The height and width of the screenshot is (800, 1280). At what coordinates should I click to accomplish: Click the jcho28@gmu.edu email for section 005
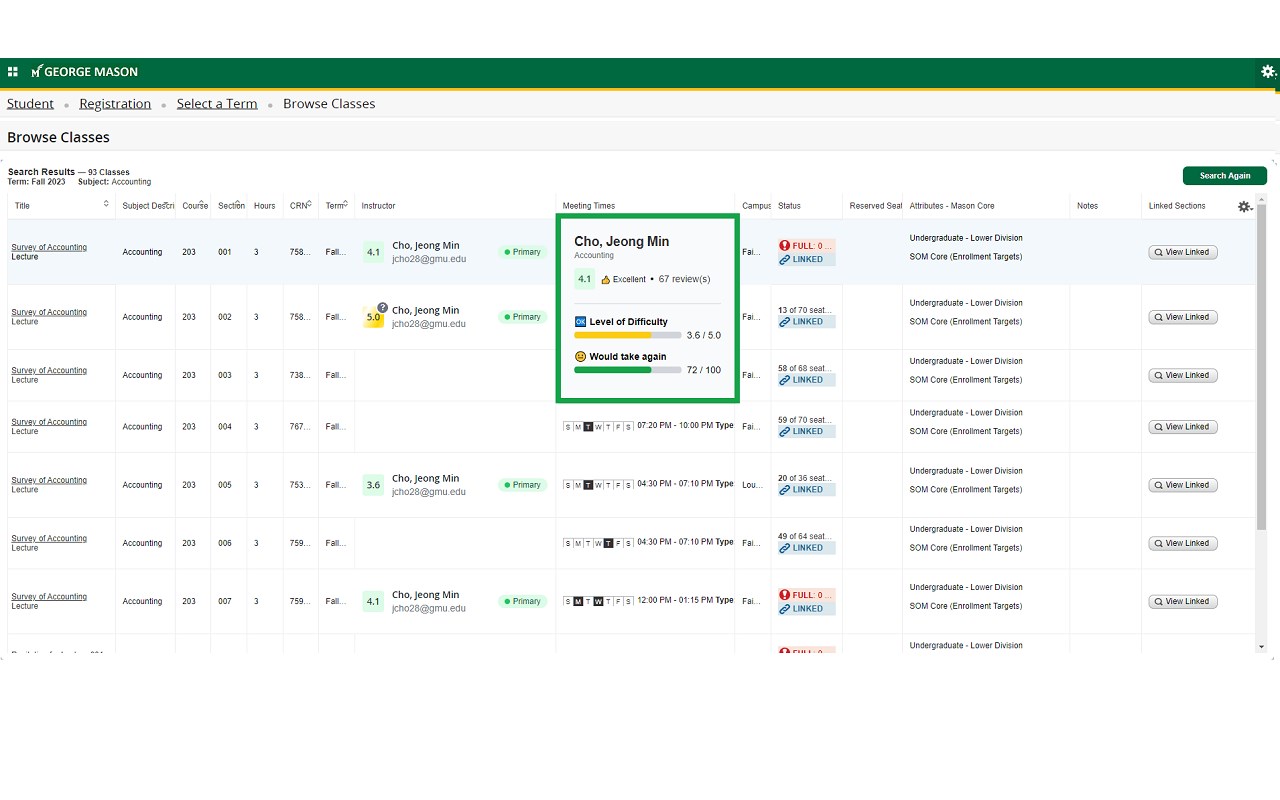pyautogui.click(x=429, y=492)
